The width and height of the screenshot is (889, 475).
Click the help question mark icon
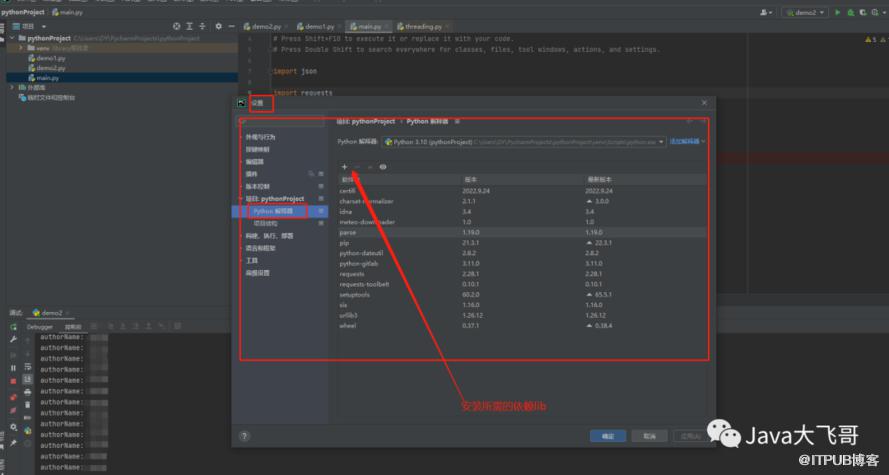coord(245,436)
